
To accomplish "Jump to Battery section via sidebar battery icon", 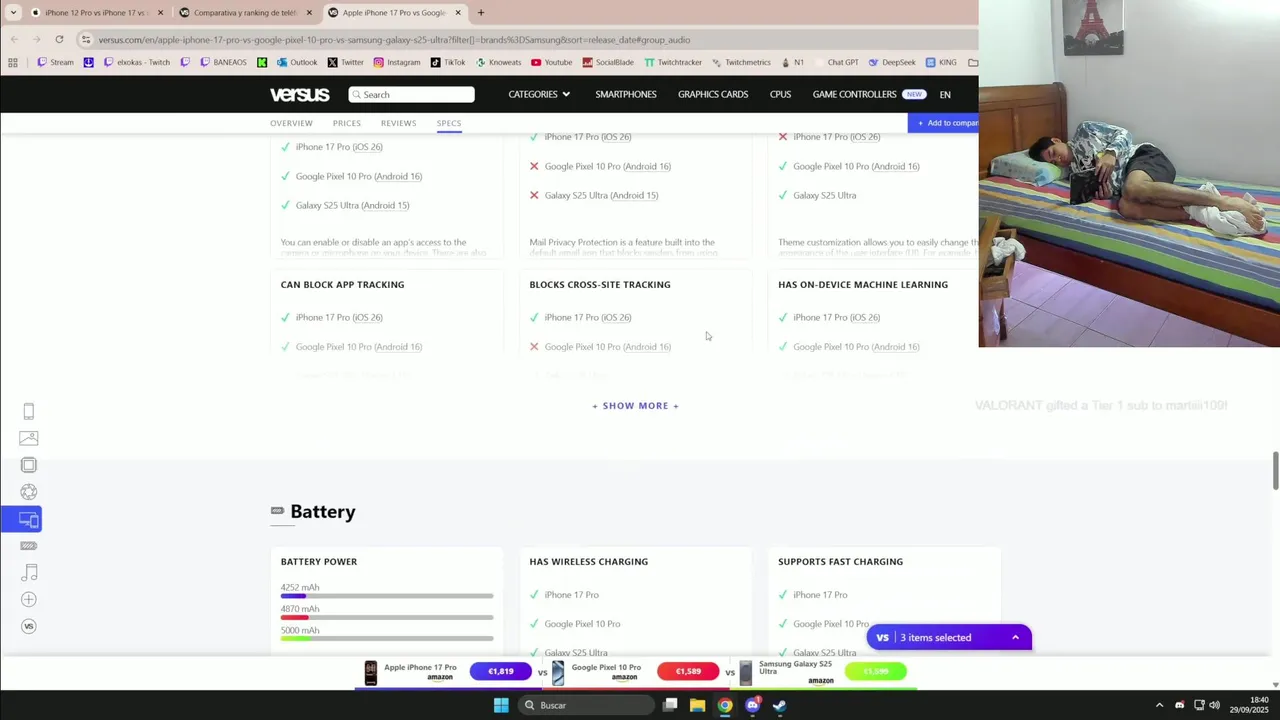I will 28,546.
